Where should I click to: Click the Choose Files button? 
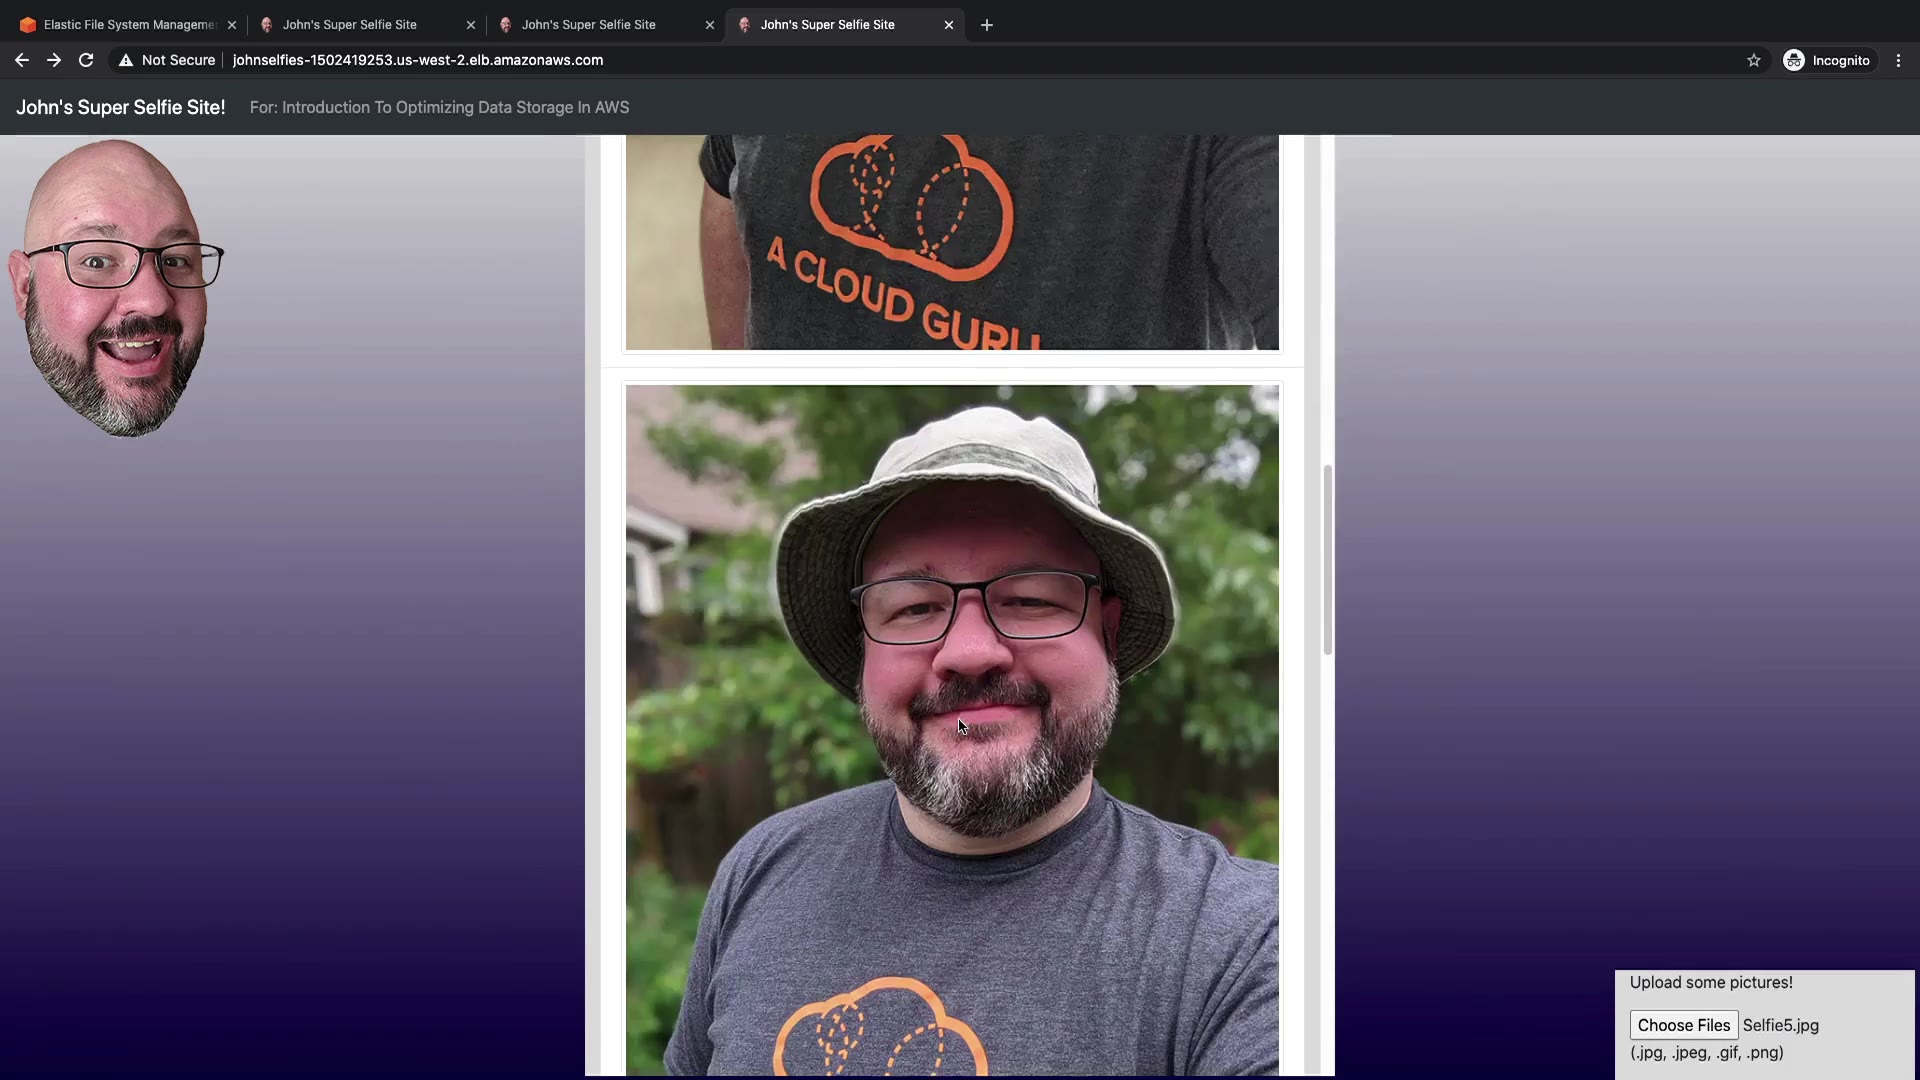point(1683,1025)
